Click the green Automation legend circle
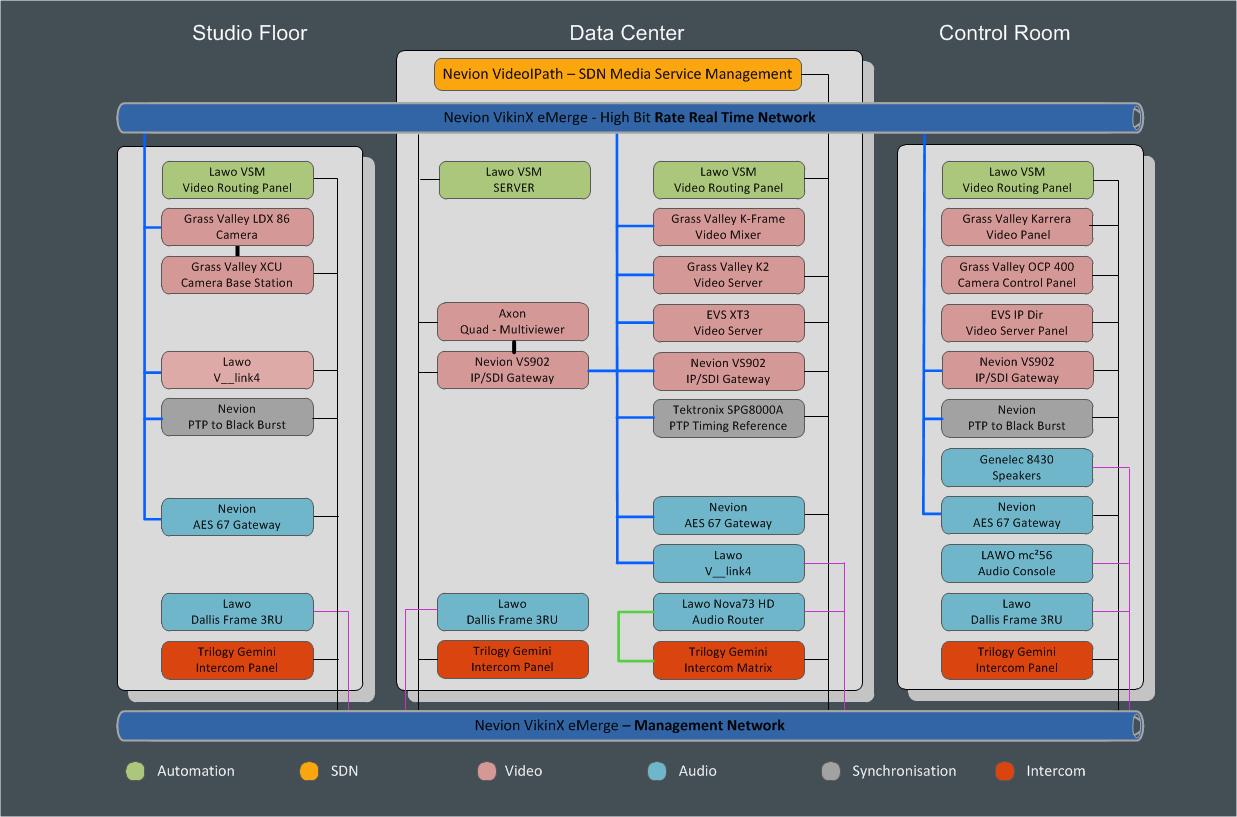 (x=135, y=771)
